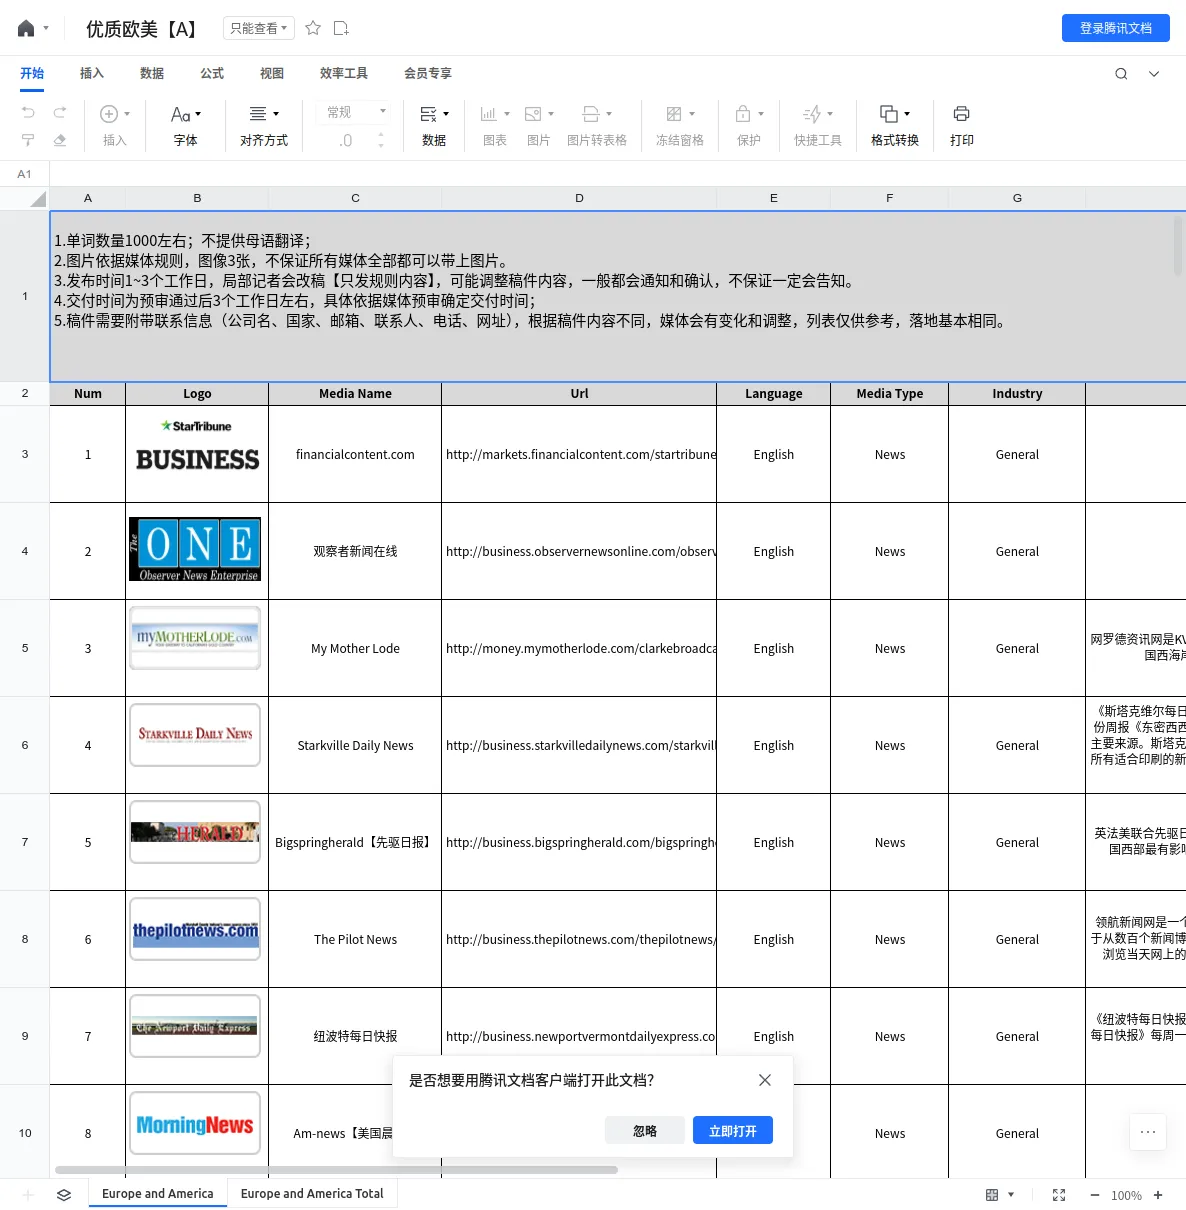Click the 忽略 button

(645, 1131)
